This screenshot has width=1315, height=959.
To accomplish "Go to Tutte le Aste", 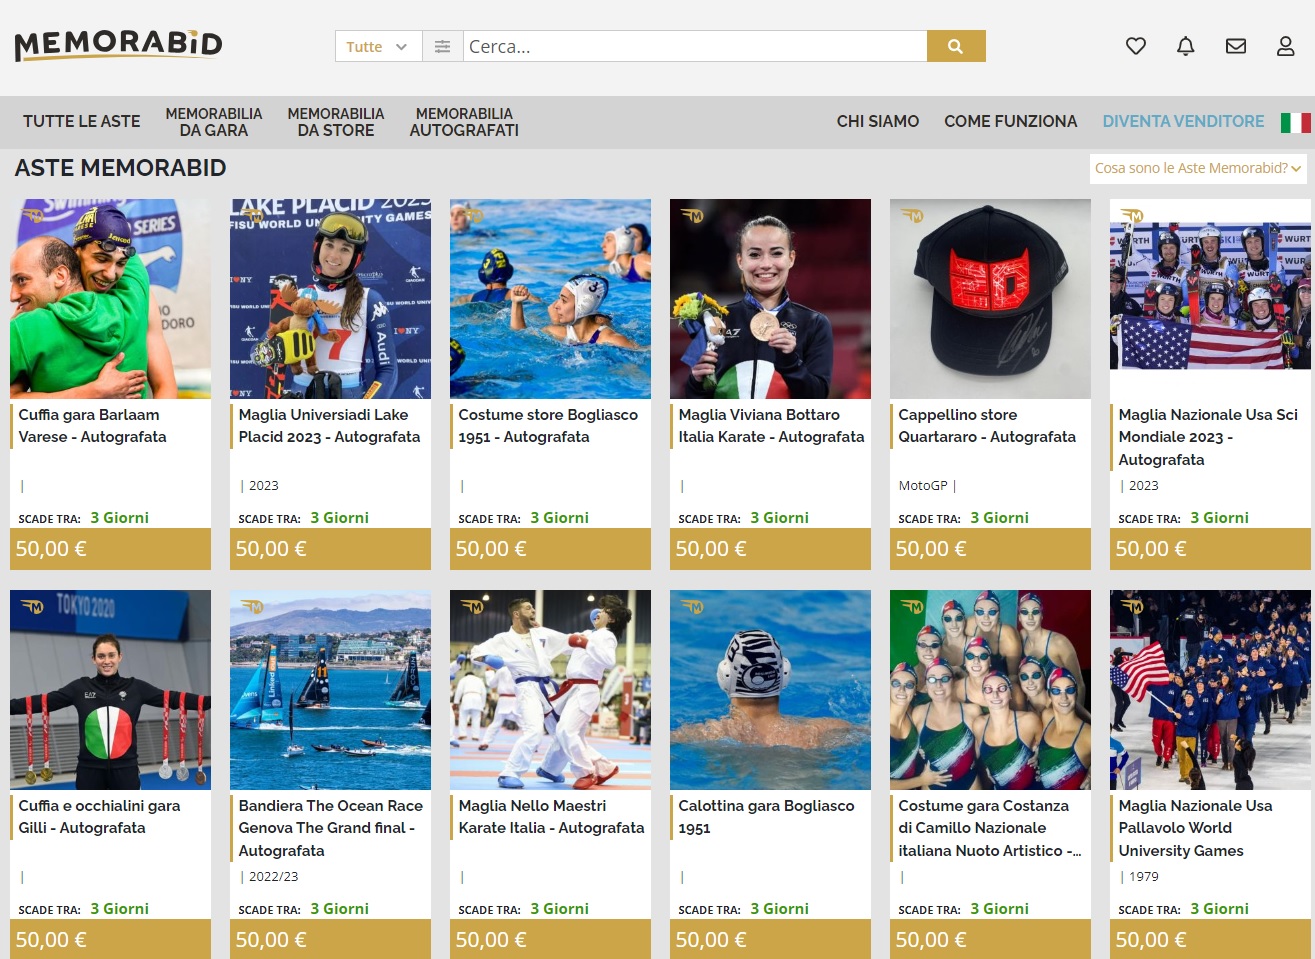I will (81, 121).
